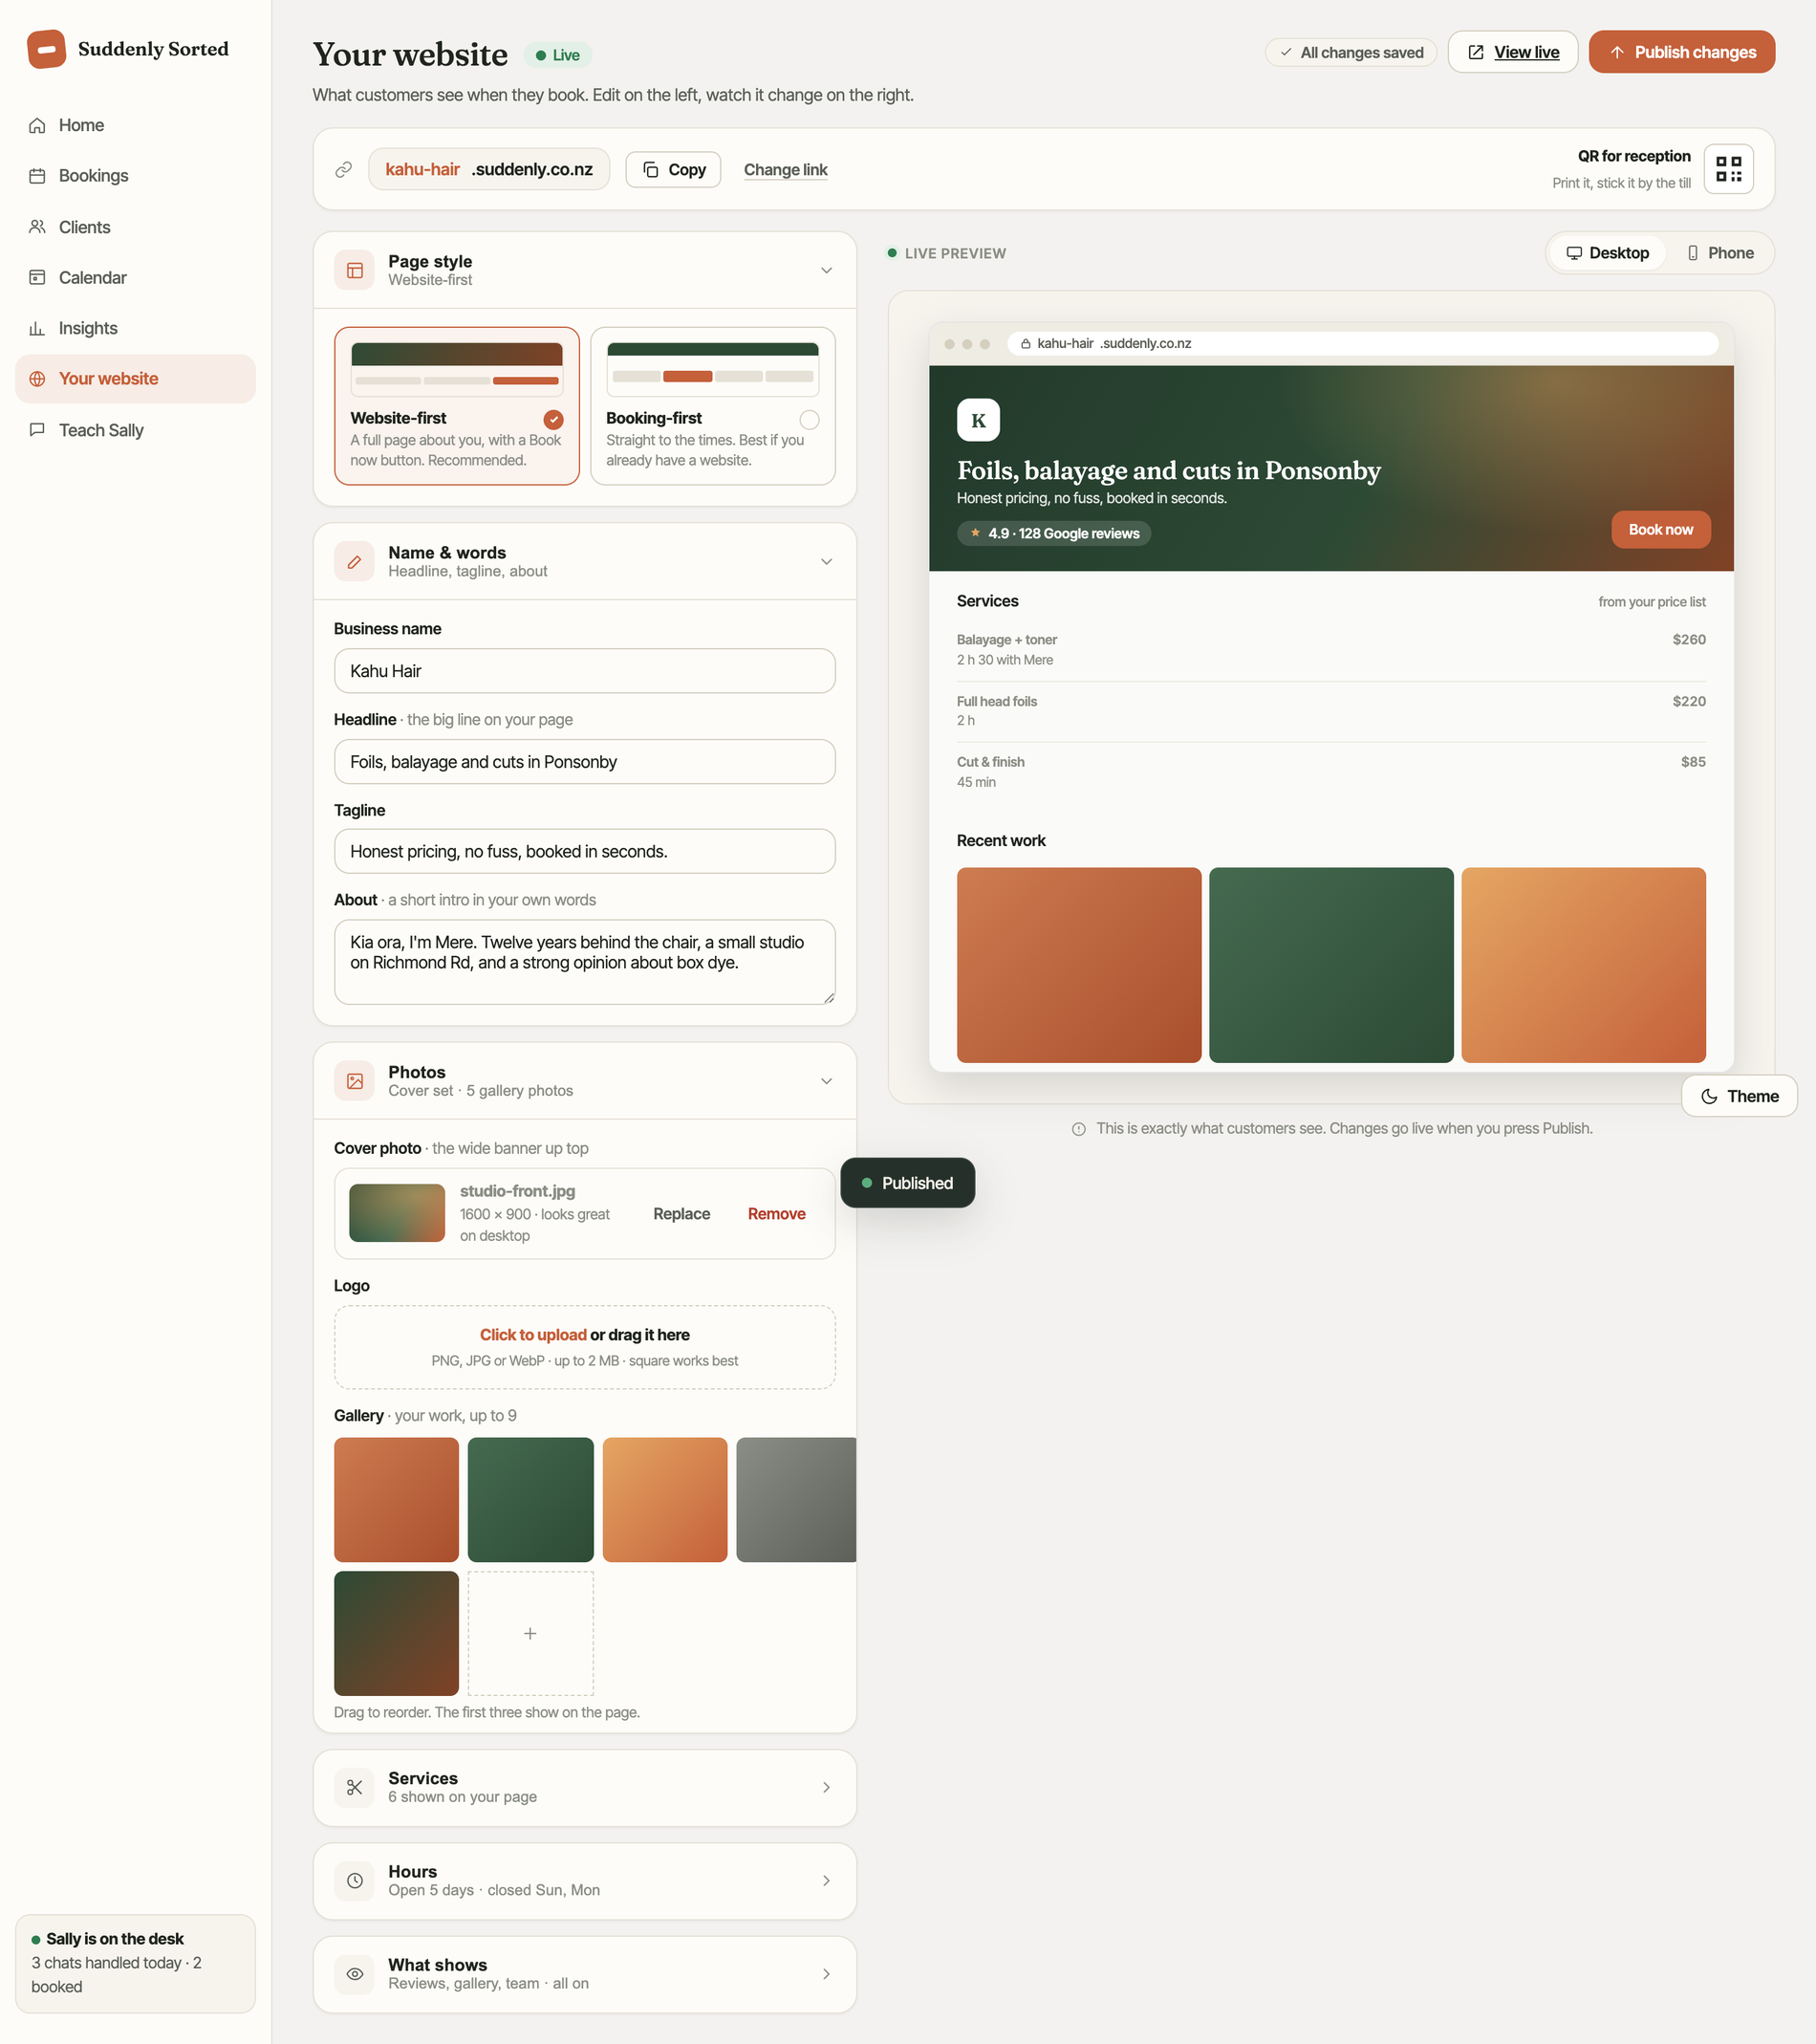Click the info icon under the preview
Image resolution: width=1816 pixels, height=2044 pixels.
1078,1129
